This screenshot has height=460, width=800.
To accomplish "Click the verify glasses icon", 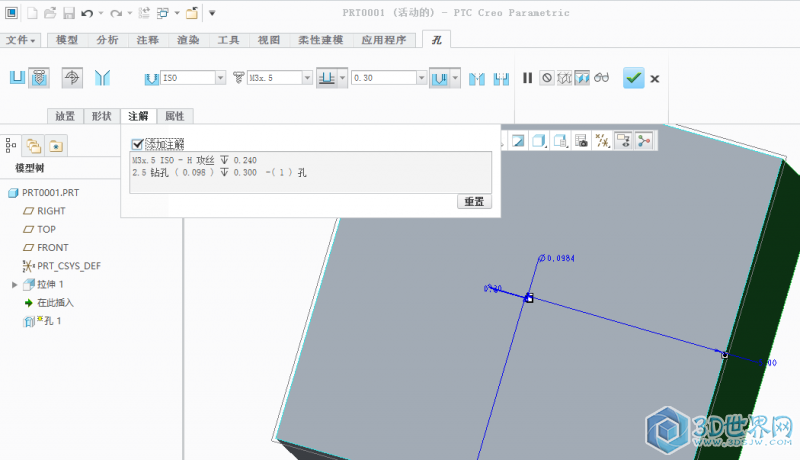I will [602, 78].
